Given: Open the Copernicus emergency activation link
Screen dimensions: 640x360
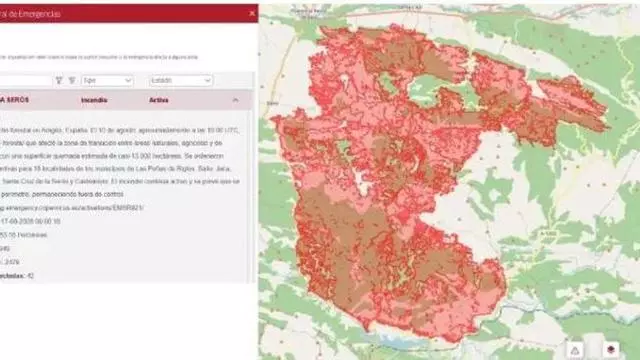Looking at the screenshot, I should (72, 208).
